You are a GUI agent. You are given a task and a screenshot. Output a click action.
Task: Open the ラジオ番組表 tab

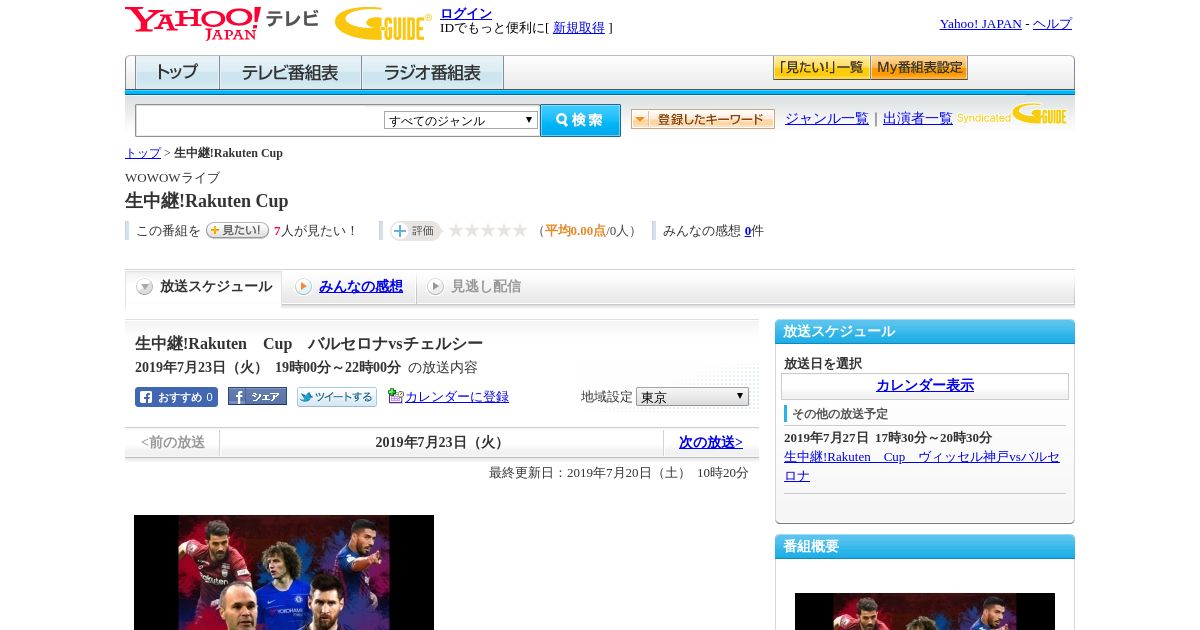pos(432,73)
